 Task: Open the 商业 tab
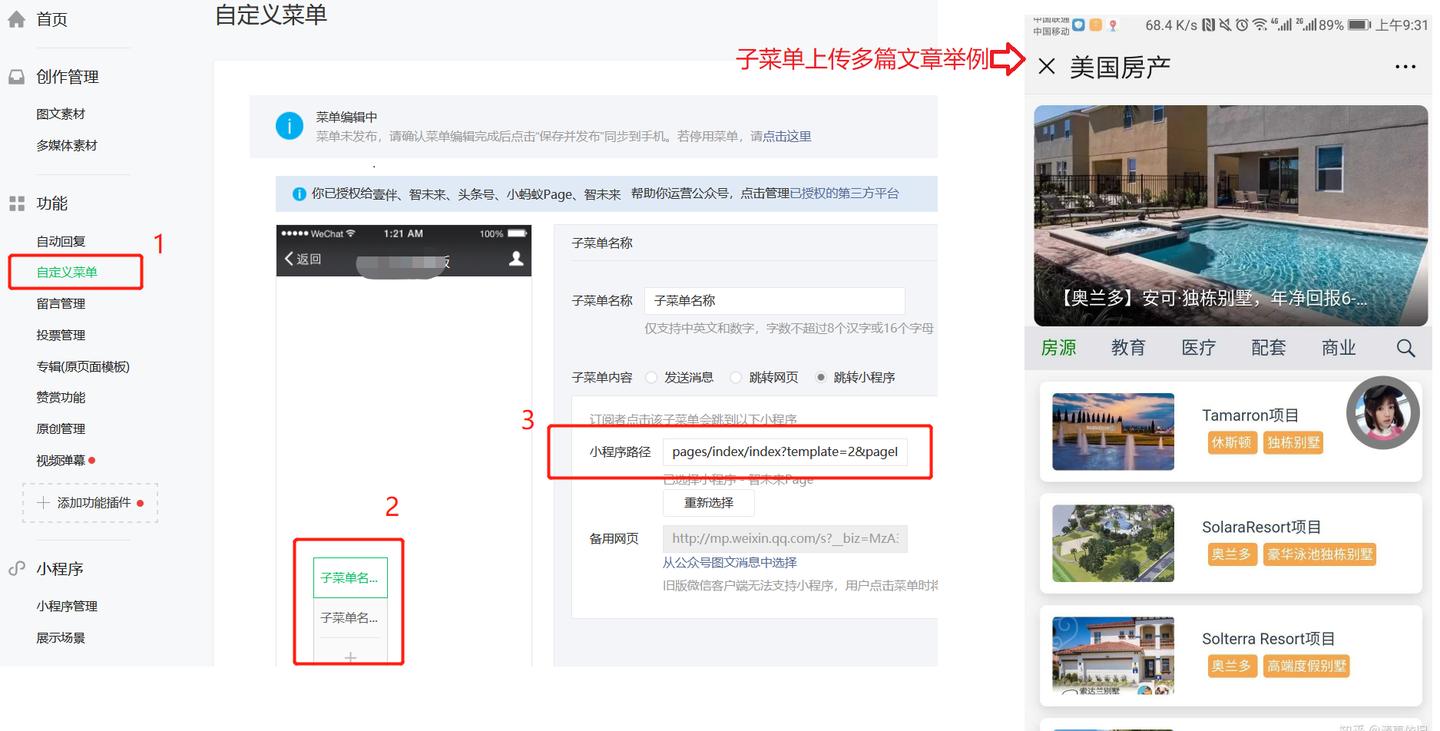pyautogui.click(x=1339, y=348)
